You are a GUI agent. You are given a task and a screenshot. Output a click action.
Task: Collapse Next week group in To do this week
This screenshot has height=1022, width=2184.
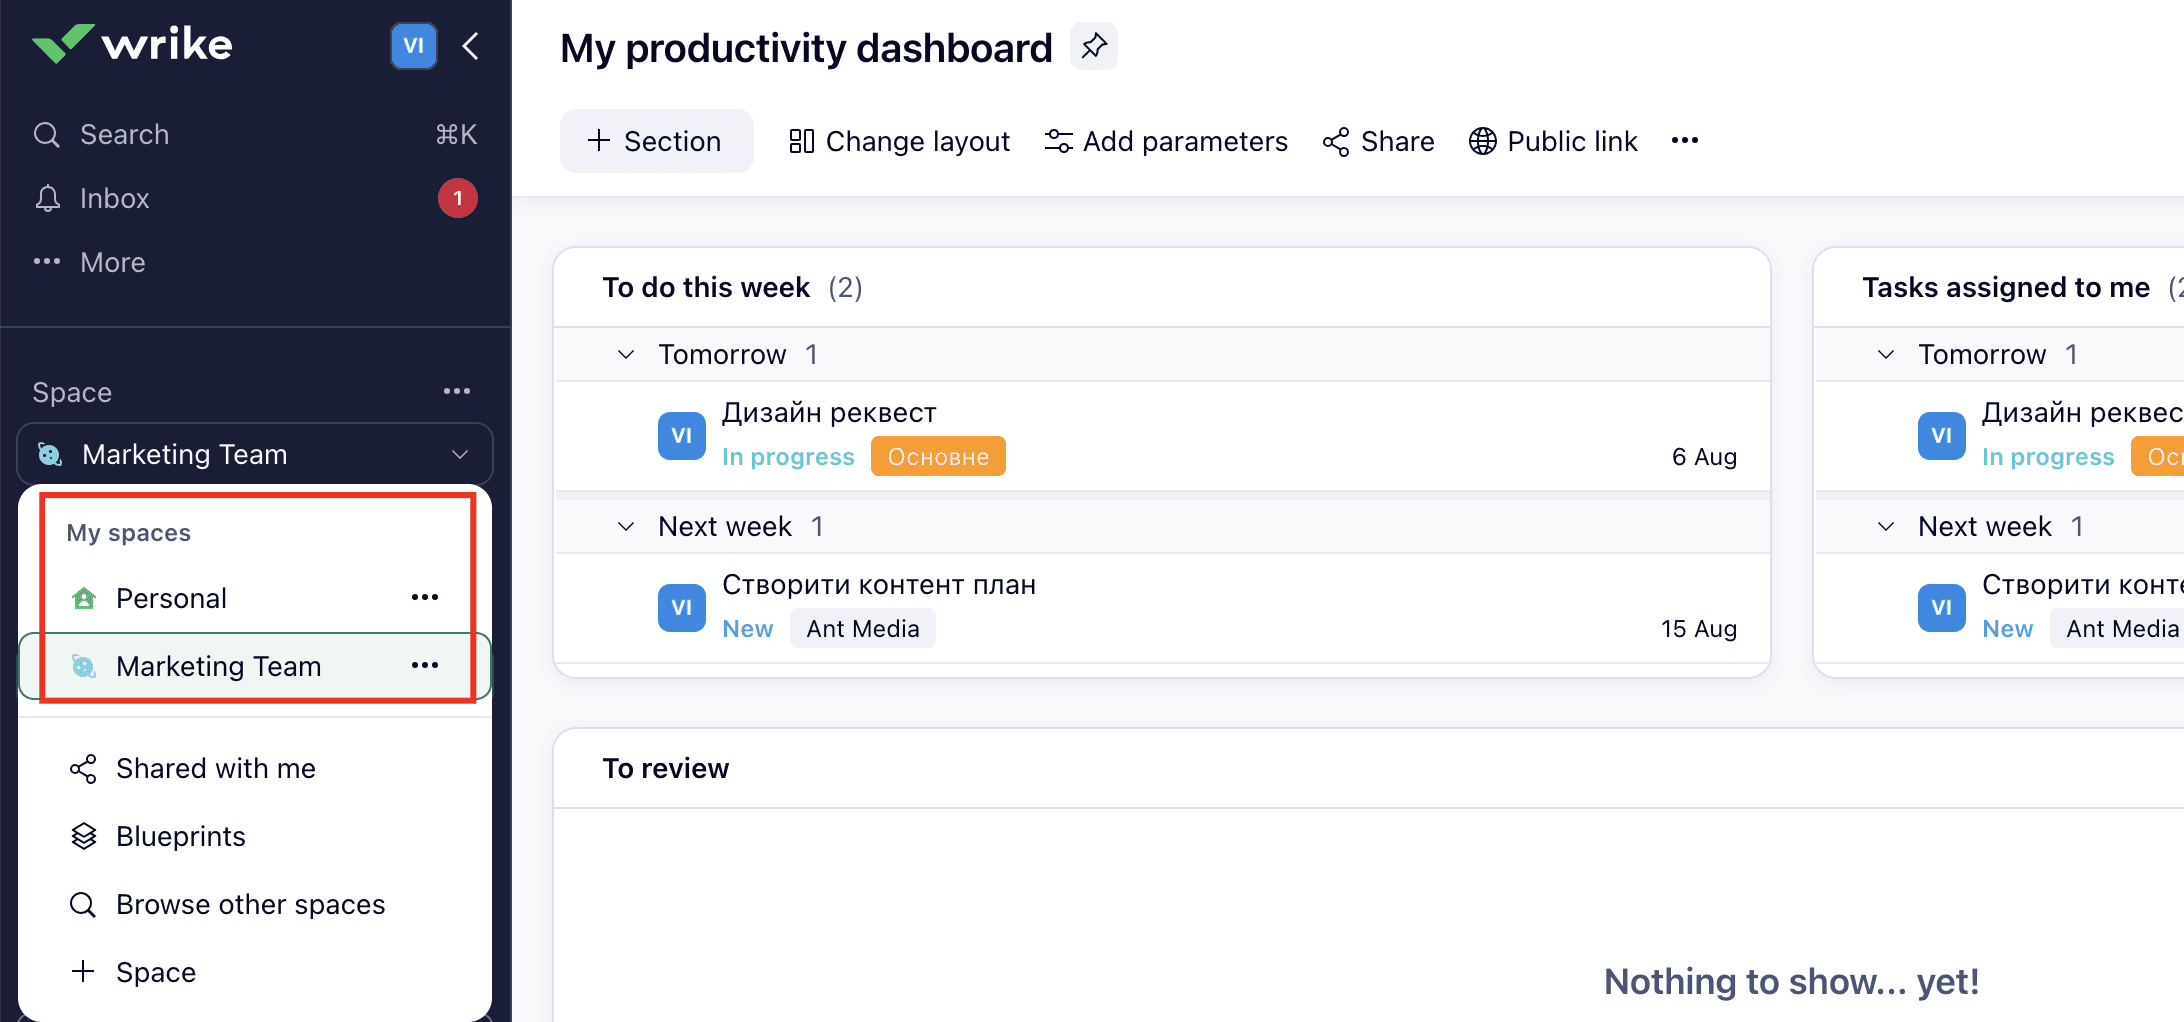(x=626, y=527)
